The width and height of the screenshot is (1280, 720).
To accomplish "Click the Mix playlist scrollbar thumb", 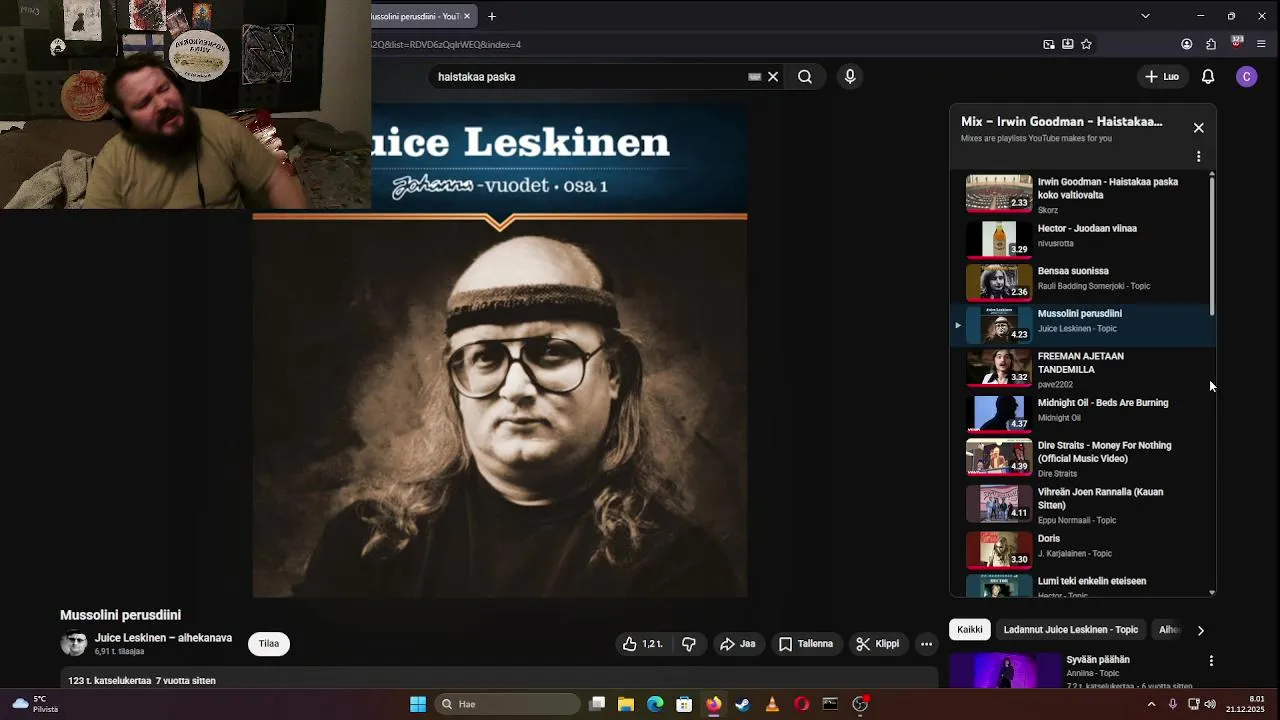I will click(1212, 246).
